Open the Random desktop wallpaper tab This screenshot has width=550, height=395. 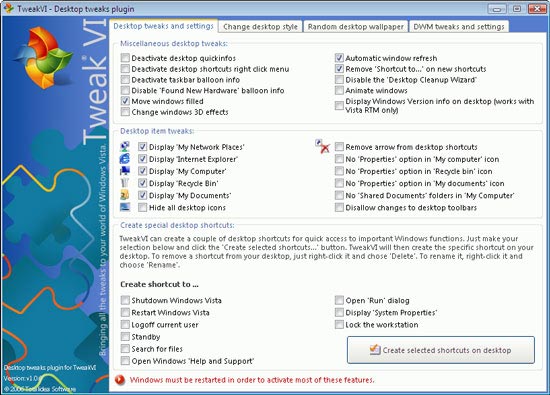(356, 27)
